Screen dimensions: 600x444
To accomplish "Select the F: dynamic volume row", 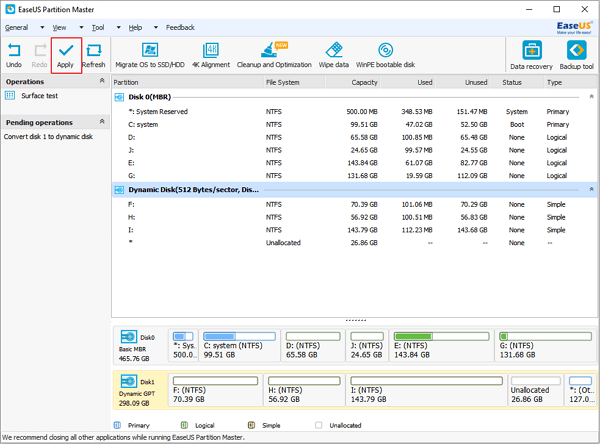I will coord(354,204).
